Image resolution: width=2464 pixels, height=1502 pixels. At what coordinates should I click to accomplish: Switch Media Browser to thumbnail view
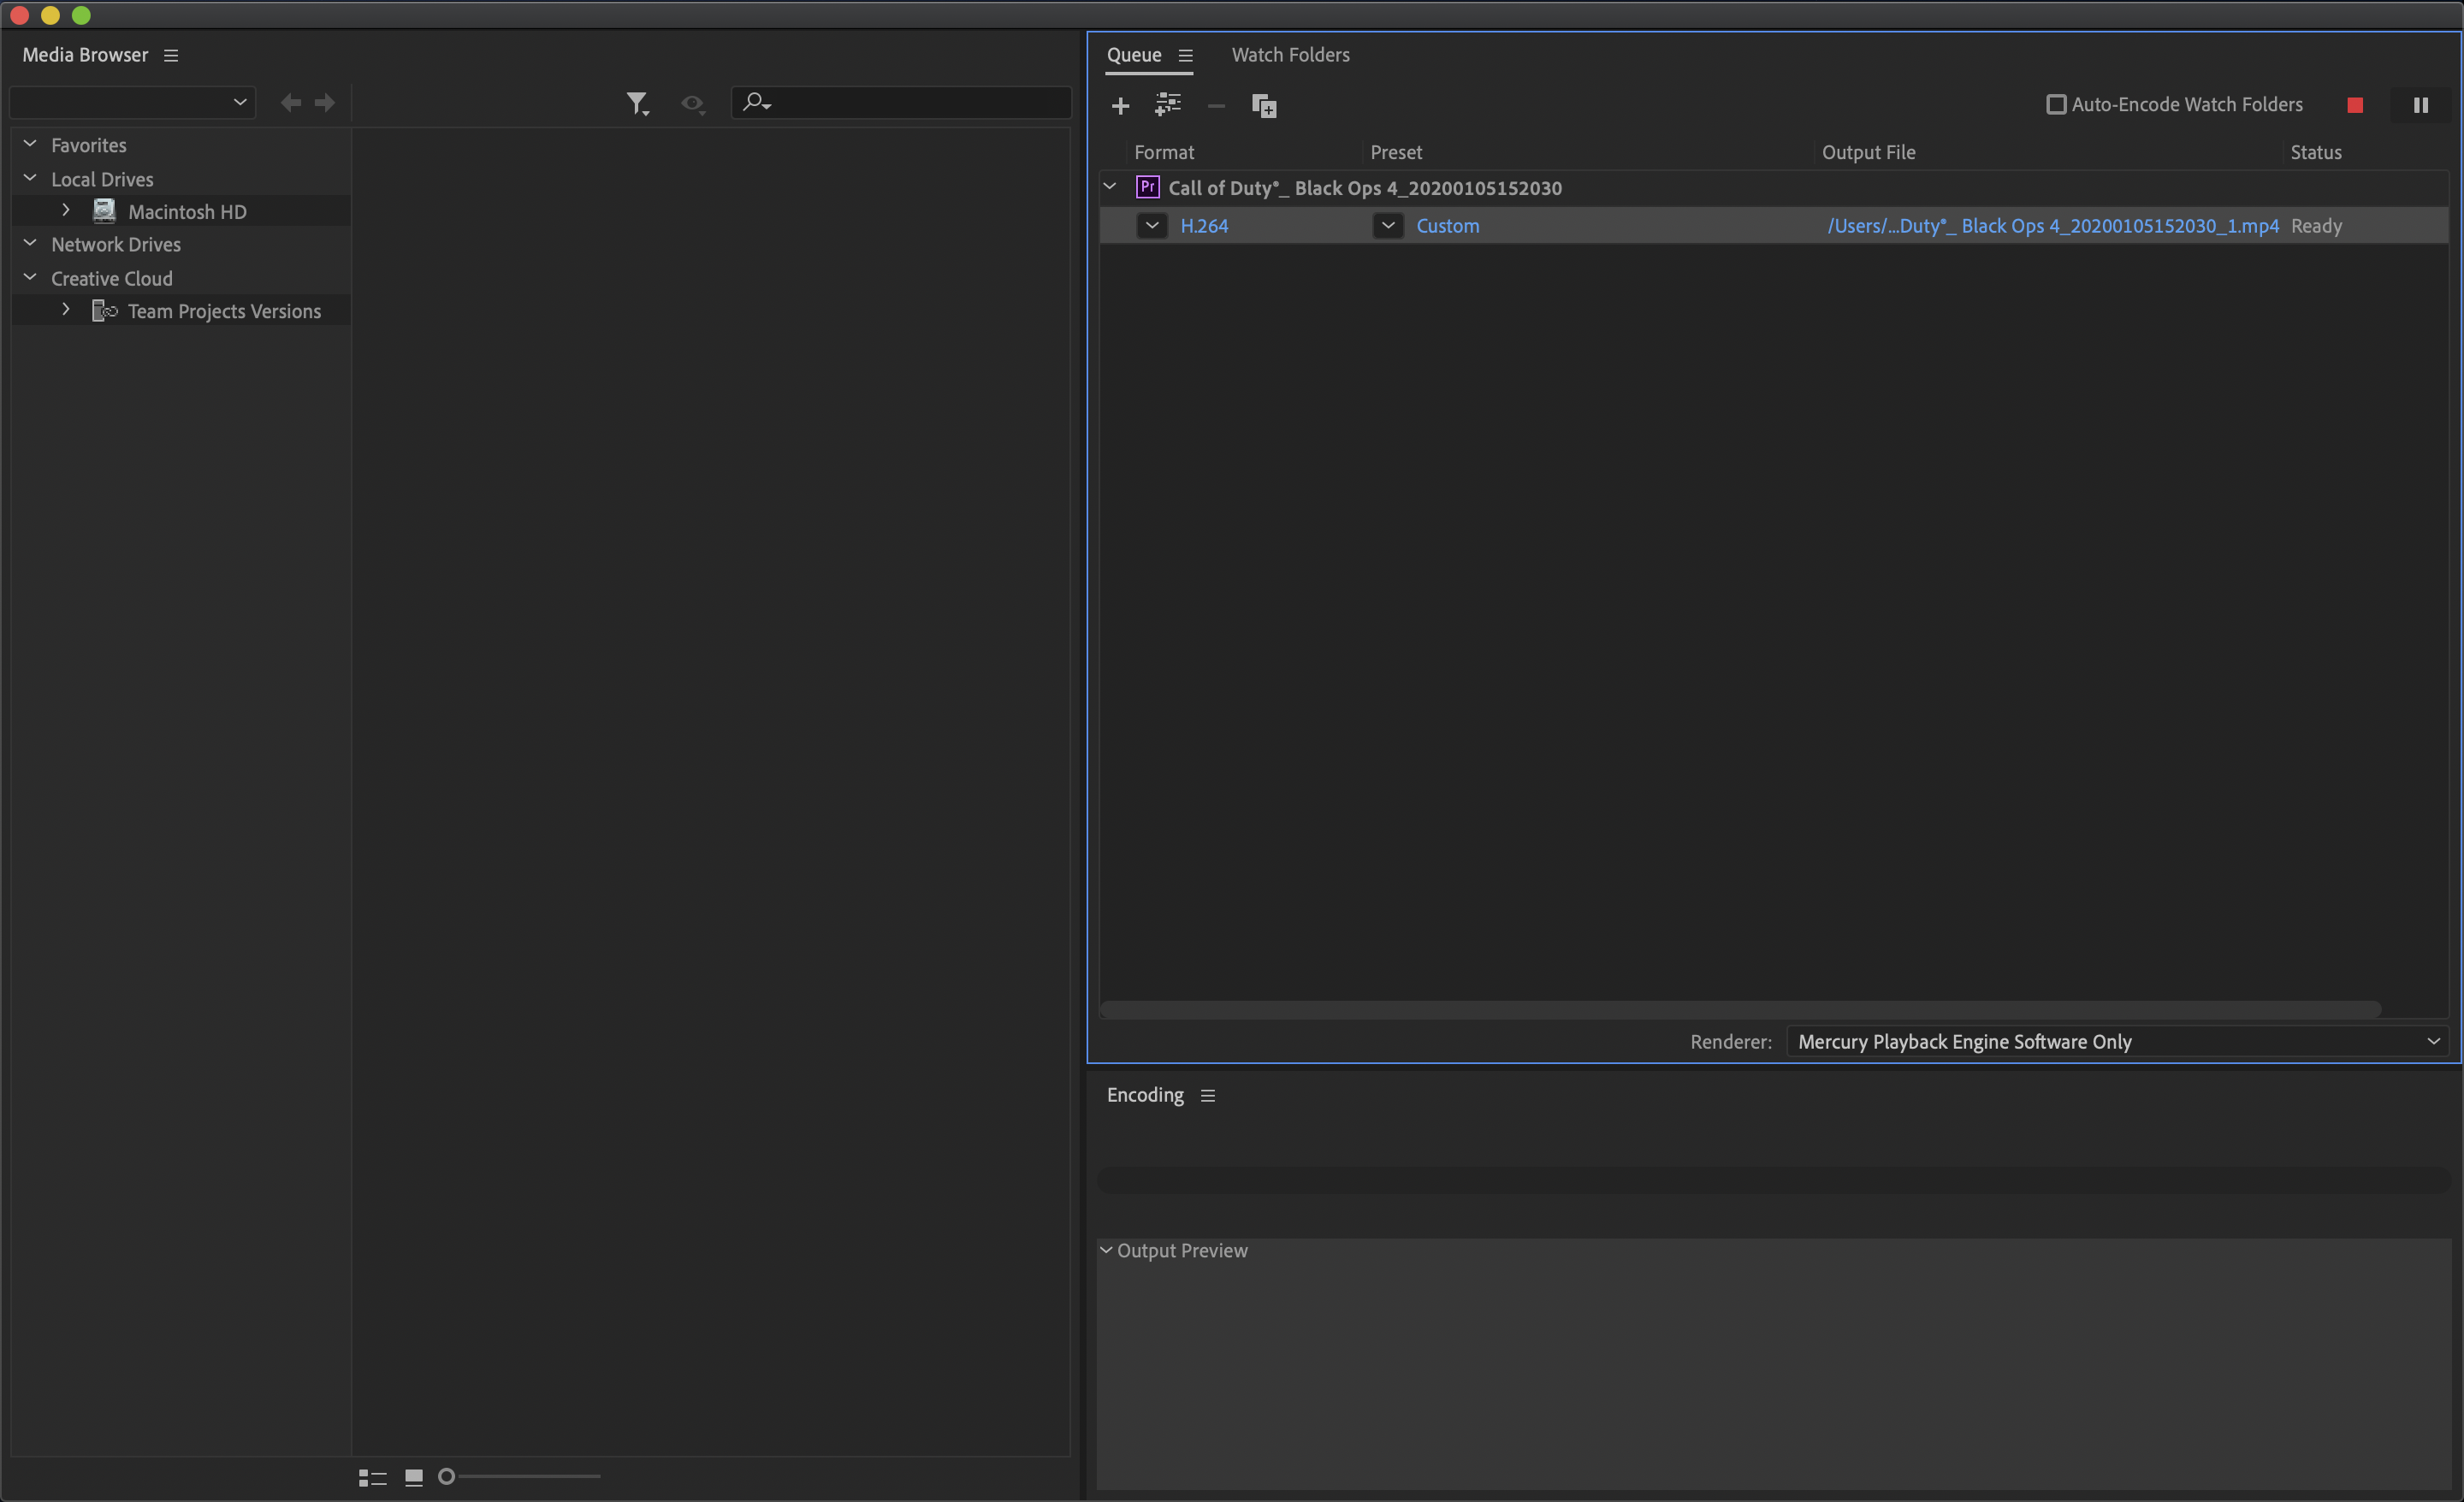[413, 1477]
